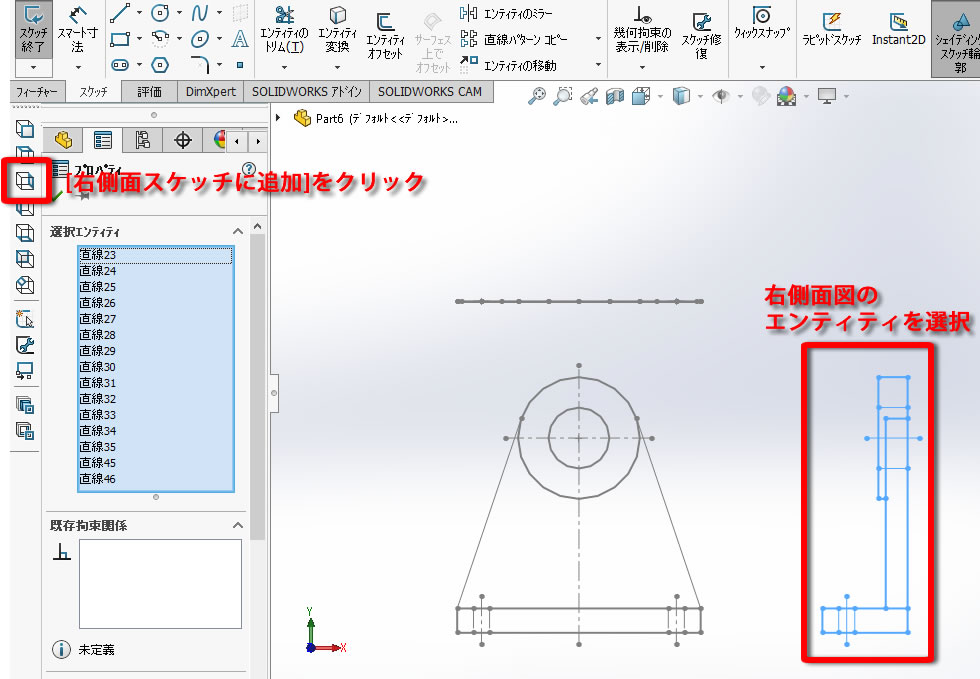Open the PropertyManager help icon

[x=249, y=169]
